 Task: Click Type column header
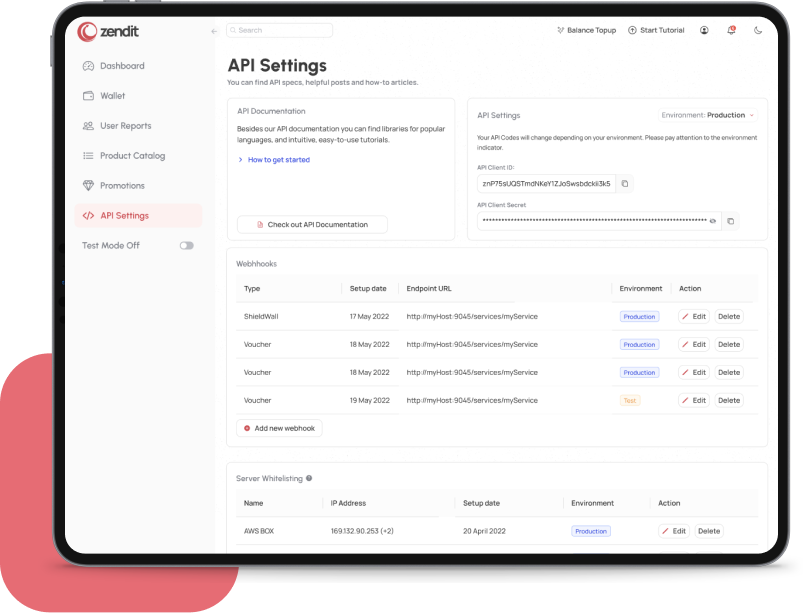coord(252,289)
